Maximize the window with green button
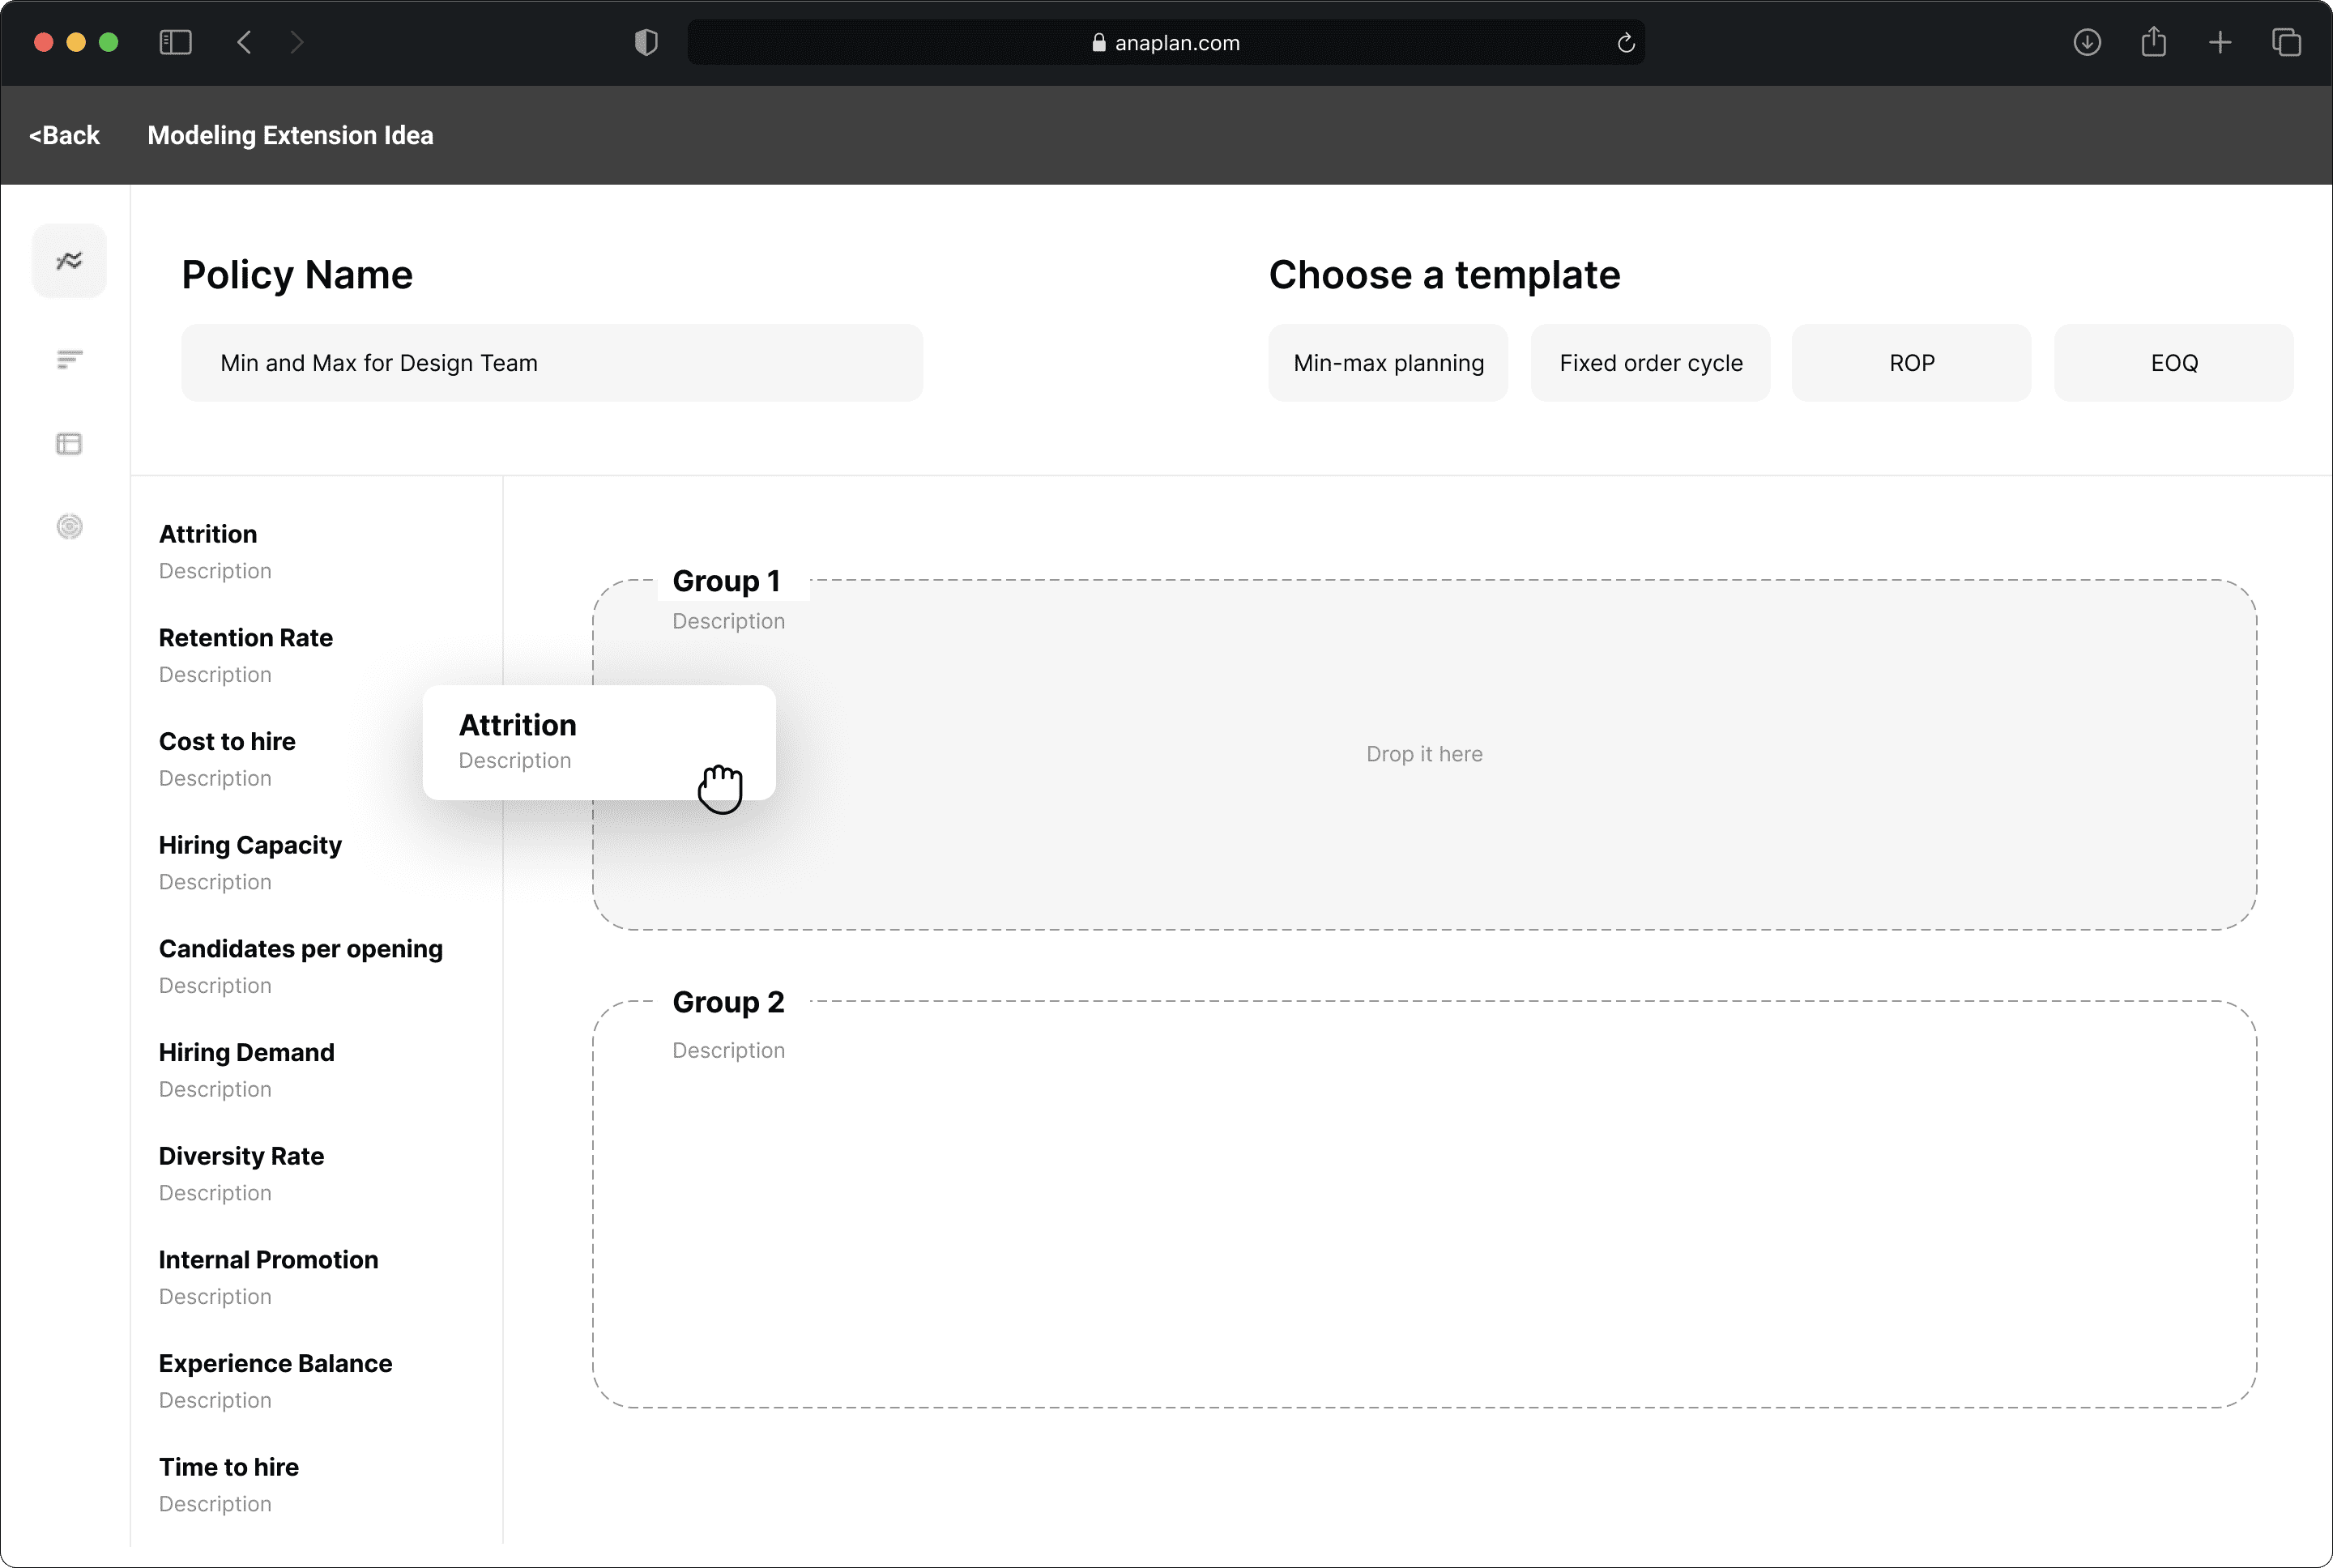Screen dimensions: 2333x1568 (109, 42)
